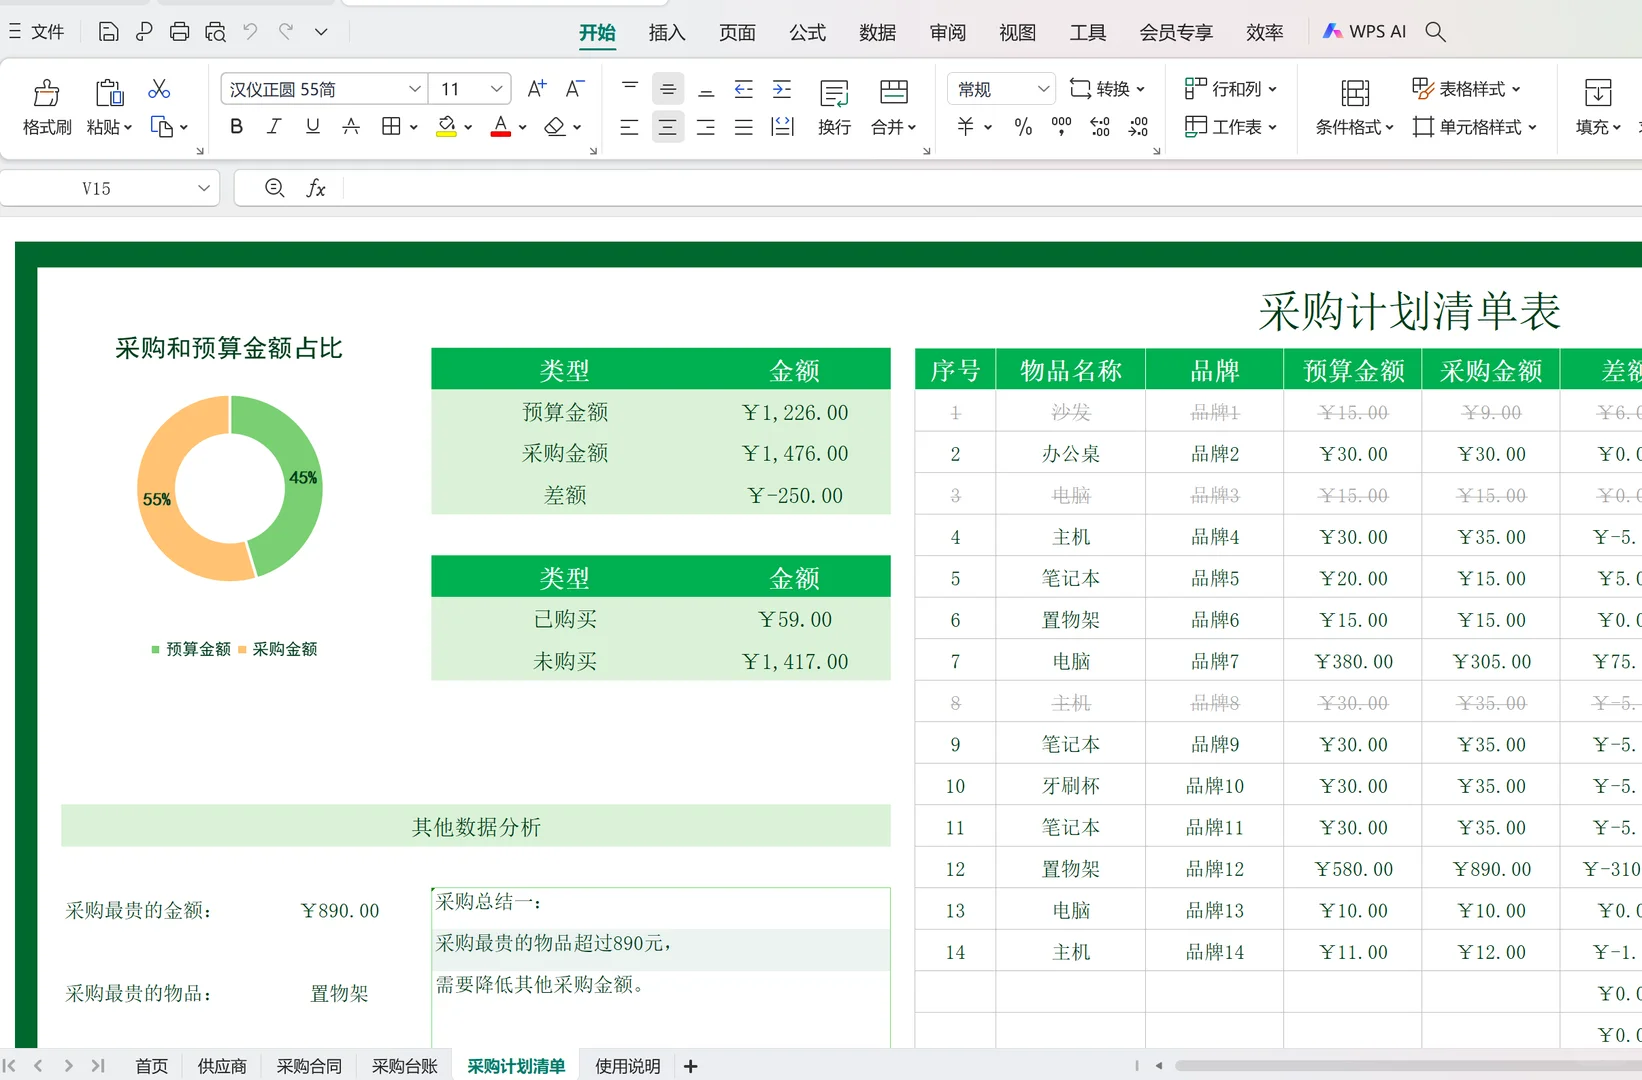Apply strikethrough formatting
This screenshot has height=1080, width=1642.
point(349,126)
